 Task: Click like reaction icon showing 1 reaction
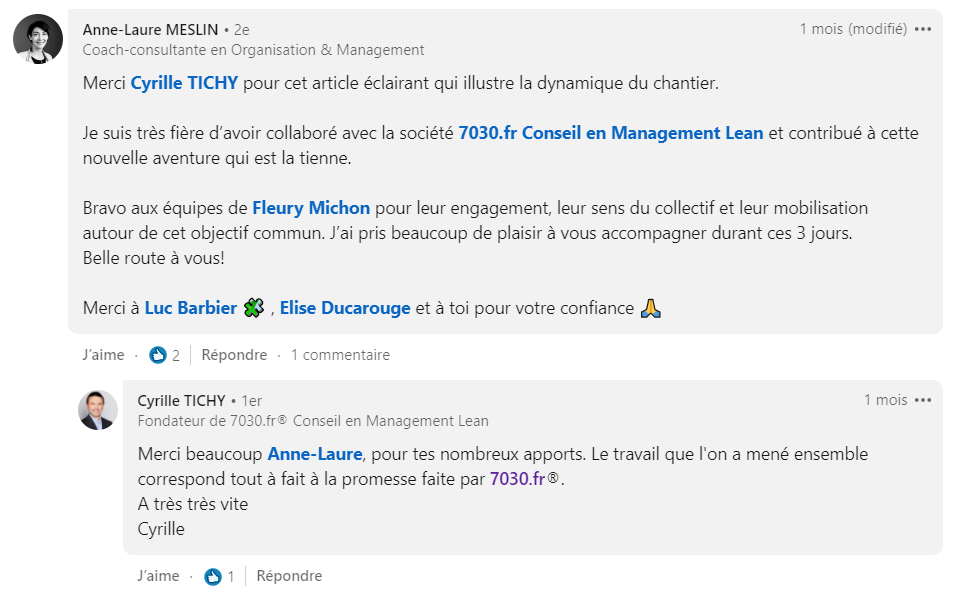[213, 576]
